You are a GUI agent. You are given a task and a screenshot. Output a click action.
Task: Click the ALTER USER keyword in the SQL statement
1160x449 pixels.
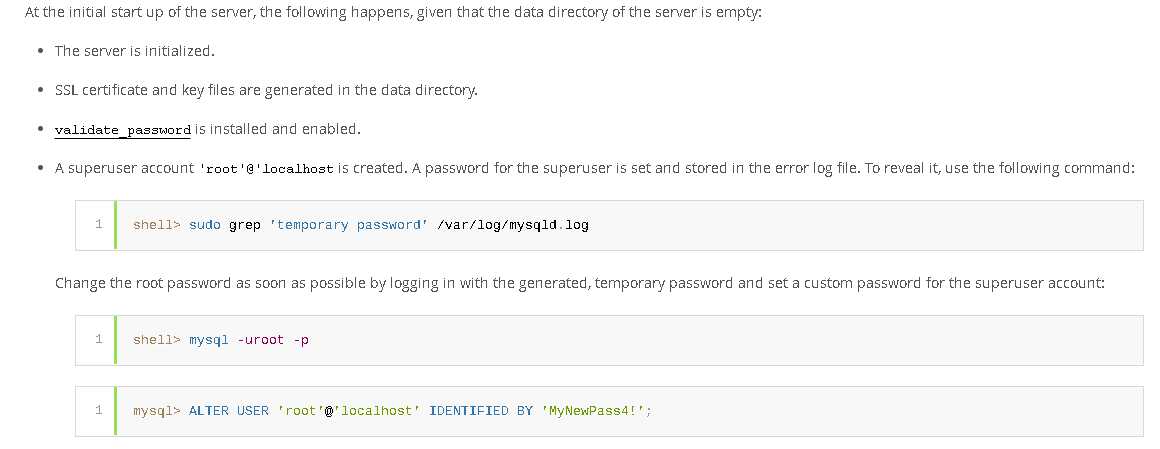tap(229, 411)
